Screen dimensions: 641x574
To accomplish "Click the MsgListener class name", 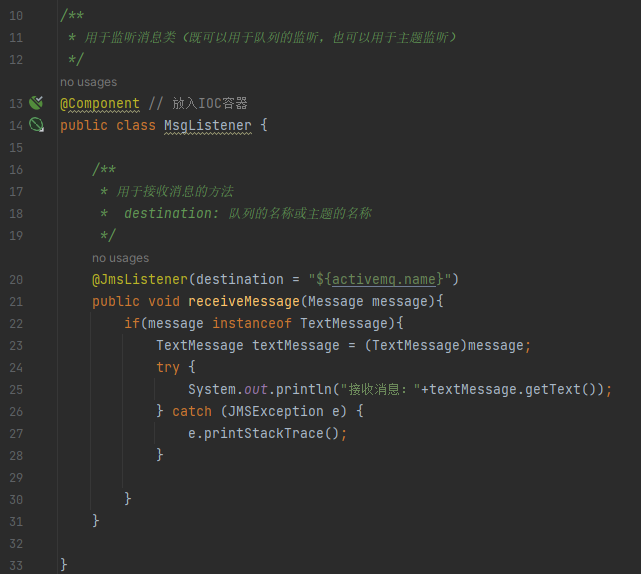I will pos(208,125).
